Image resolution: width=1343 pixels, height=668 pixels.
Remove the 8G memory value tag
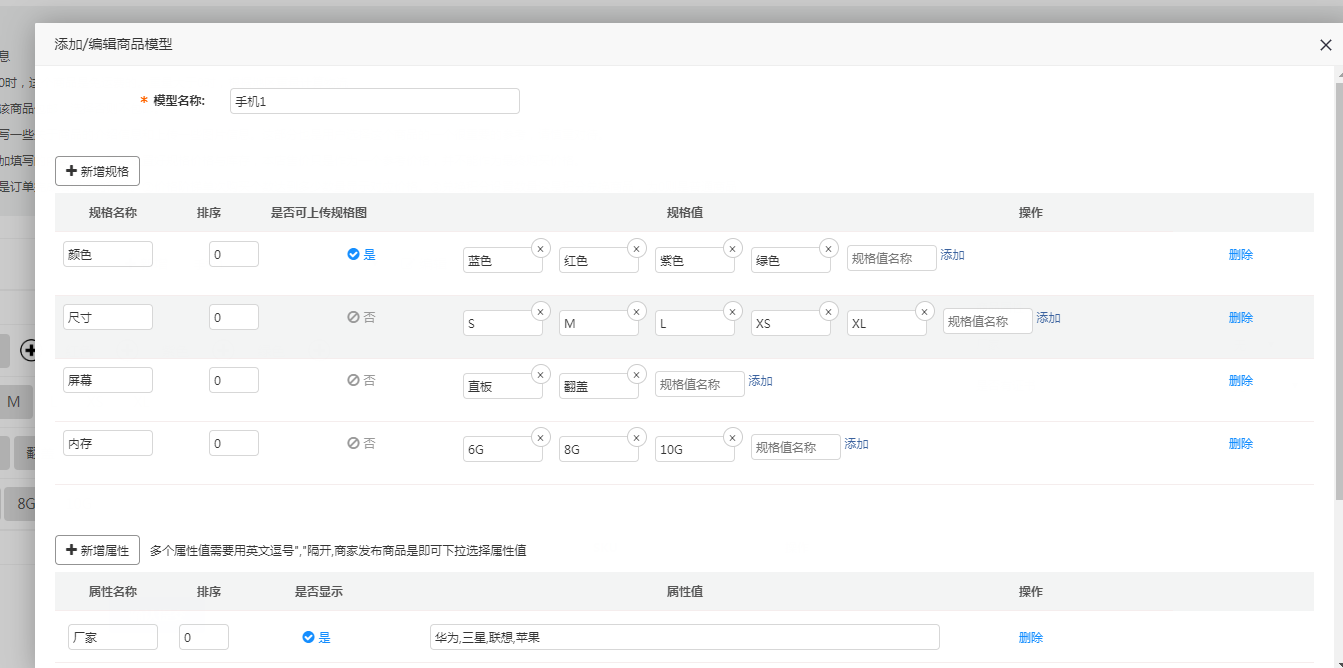pos(636,437)
